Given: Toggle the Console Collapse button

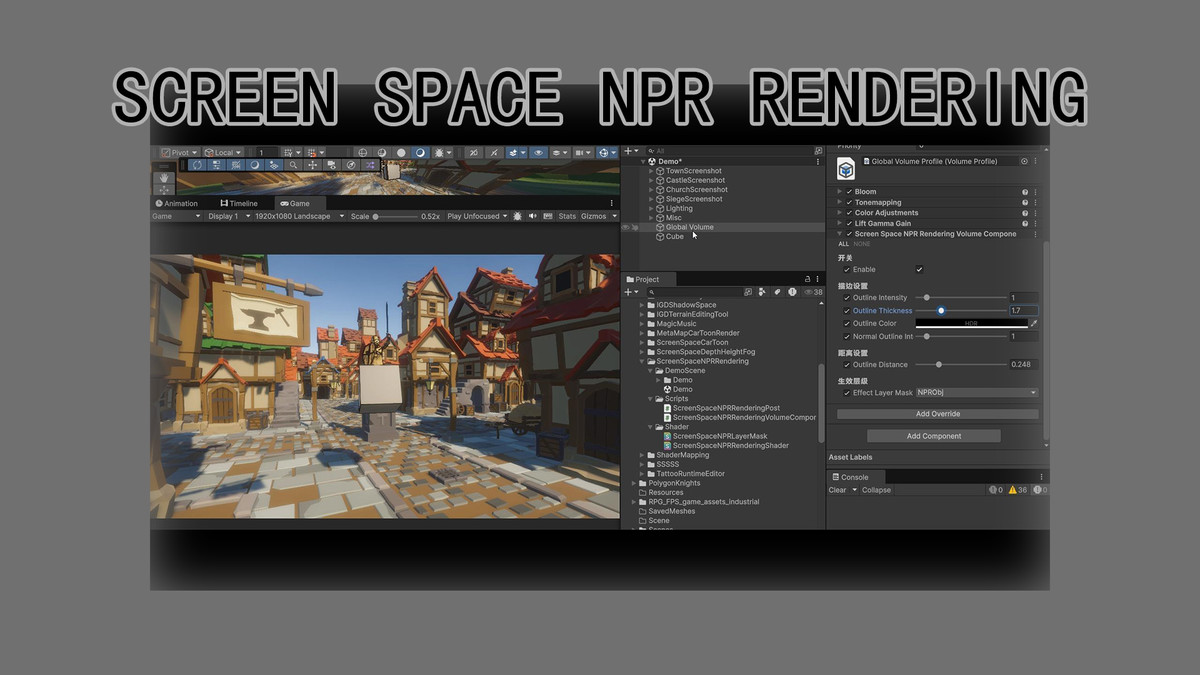Looking at the screenshot, I should [876, 490].
